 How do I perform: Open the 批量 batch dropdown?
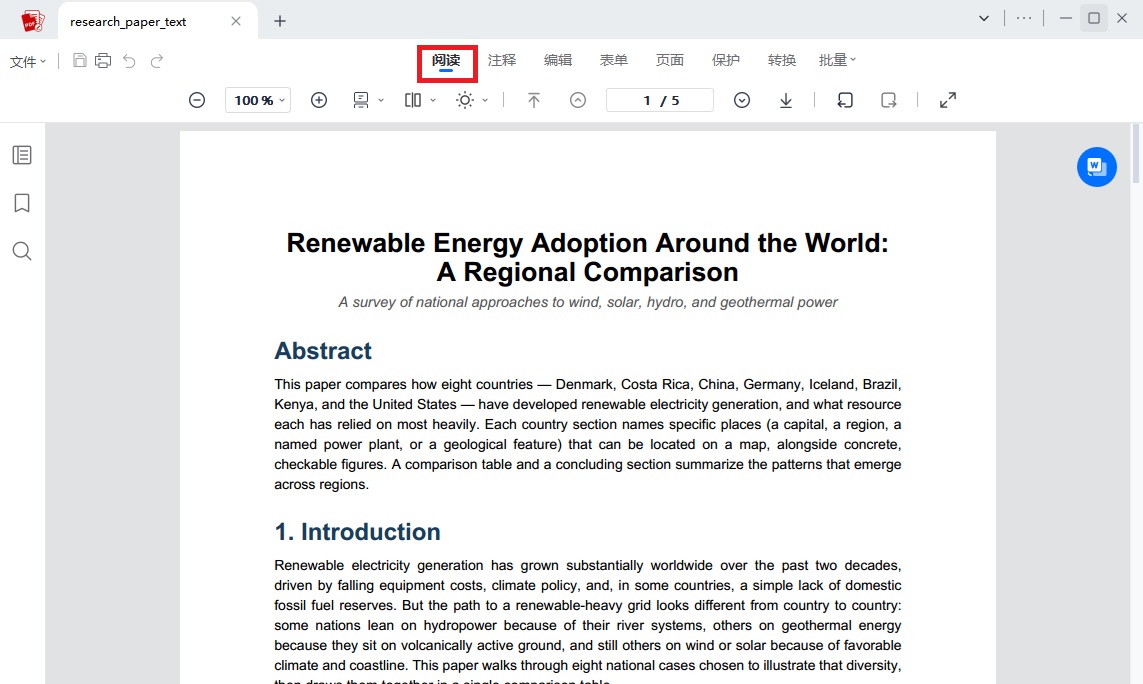point(837,60)
